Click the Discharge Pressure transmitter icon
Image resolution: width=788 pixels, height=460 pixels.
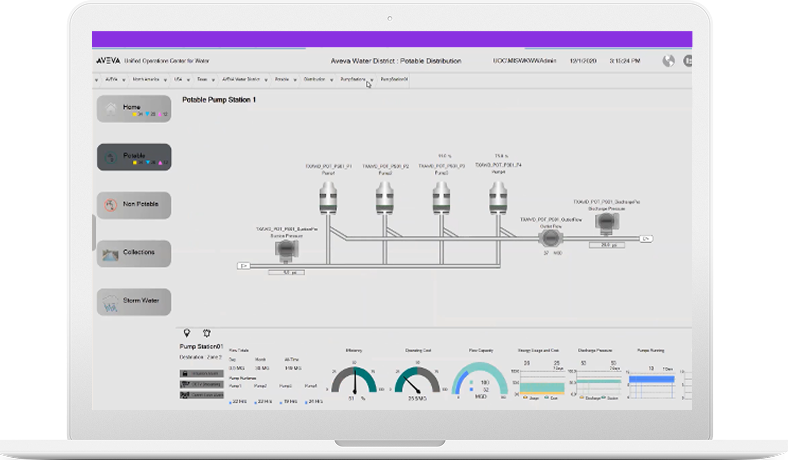click(607, 222)
